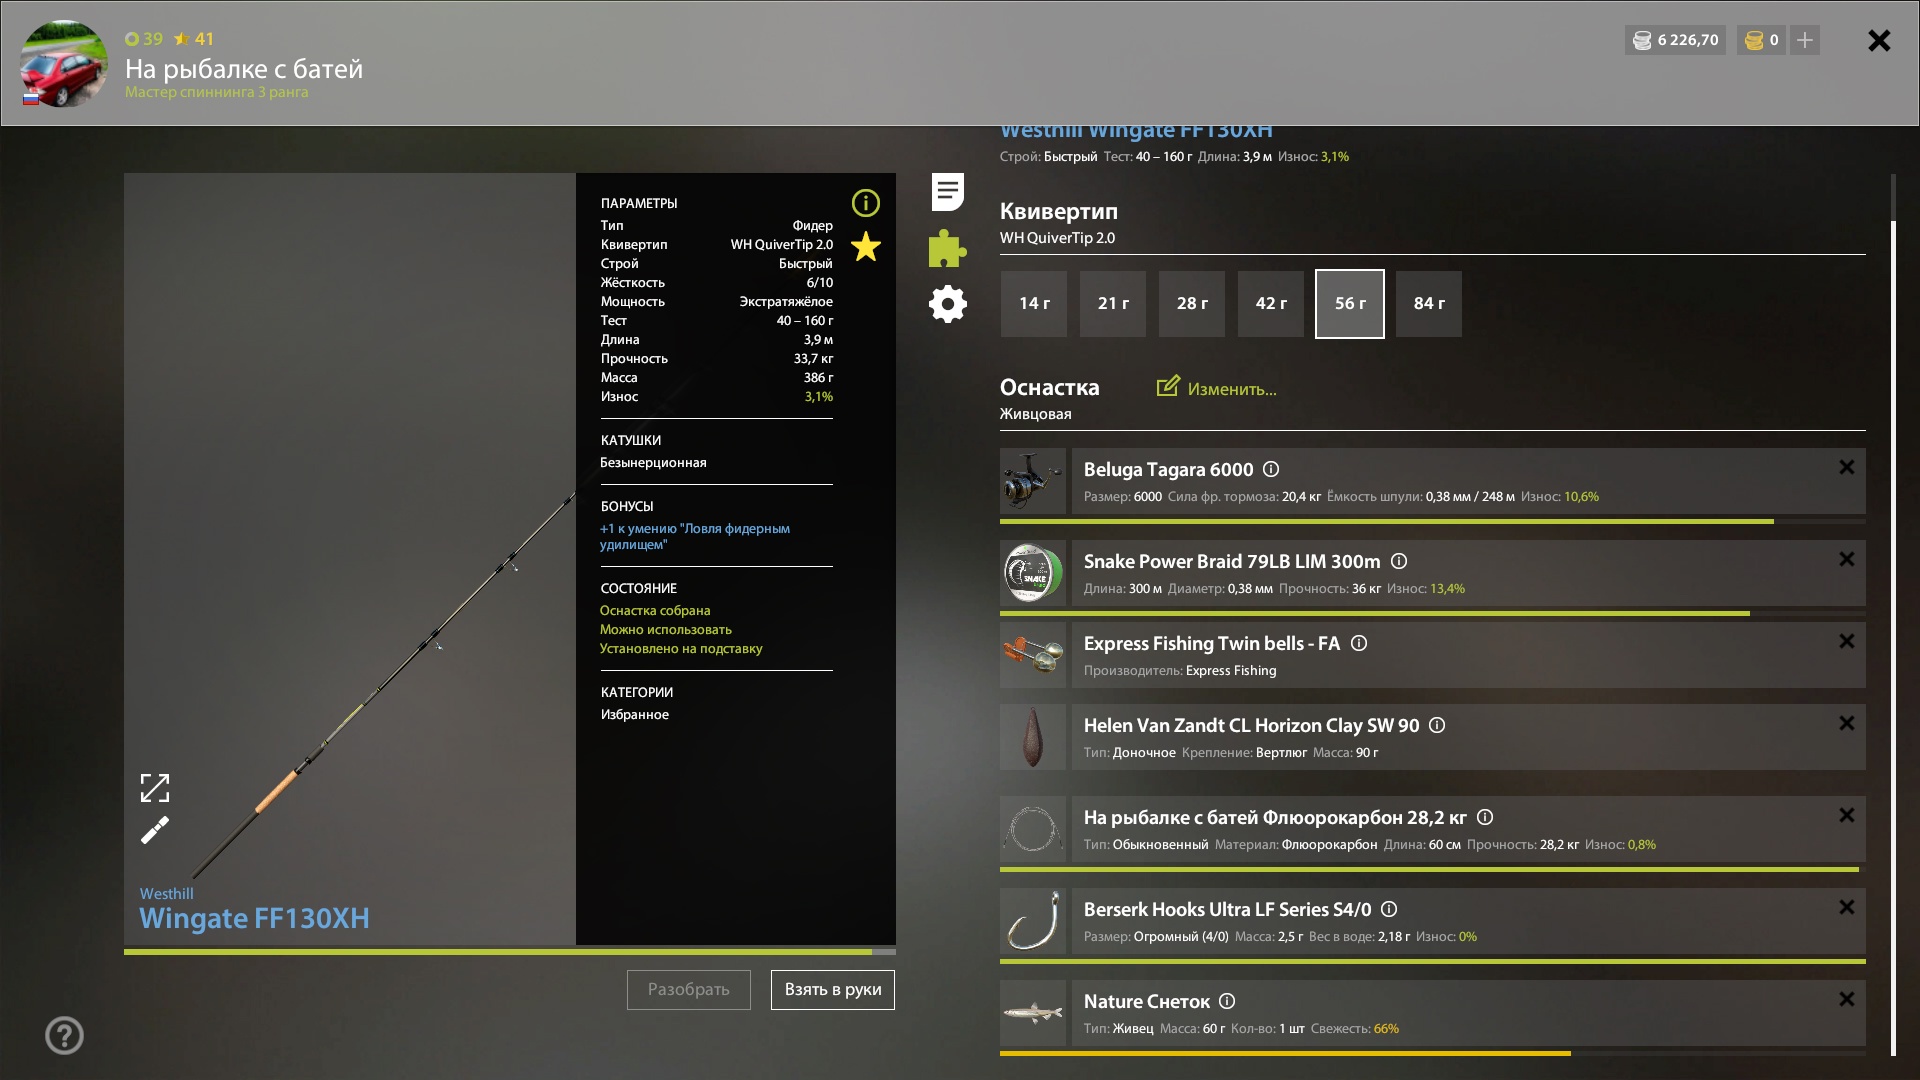This screenshot has height=1080, width=1920.
Task: Select the 42 г quivertip
Action: click(1271, 303)
